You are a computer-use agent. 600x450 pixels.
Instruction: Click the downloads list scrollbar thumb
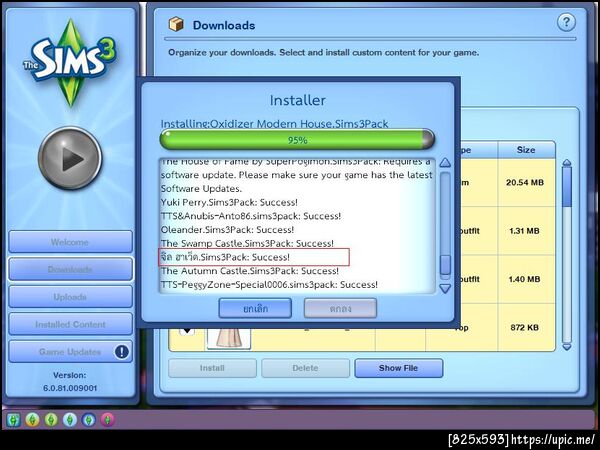click(x=567, y=186)
